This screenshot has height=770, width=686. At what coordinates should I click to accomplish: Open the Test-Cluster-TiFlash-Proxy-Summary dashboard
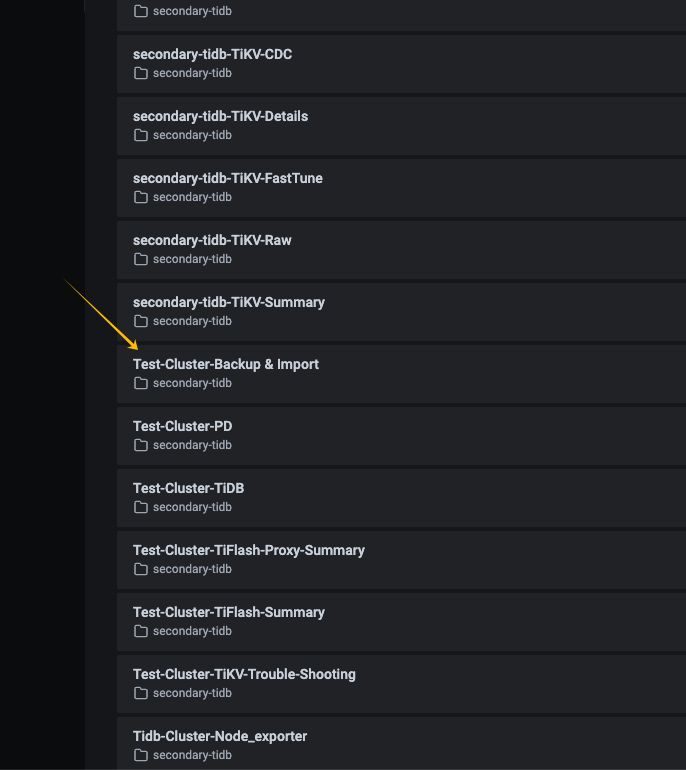point(248,550)
